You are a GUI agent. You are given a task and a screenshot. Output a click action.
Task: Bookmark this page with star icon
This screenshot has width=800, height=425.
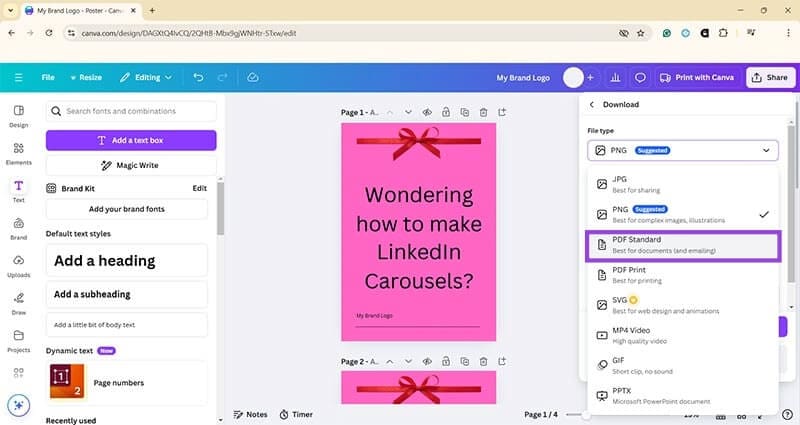(641, 33)
